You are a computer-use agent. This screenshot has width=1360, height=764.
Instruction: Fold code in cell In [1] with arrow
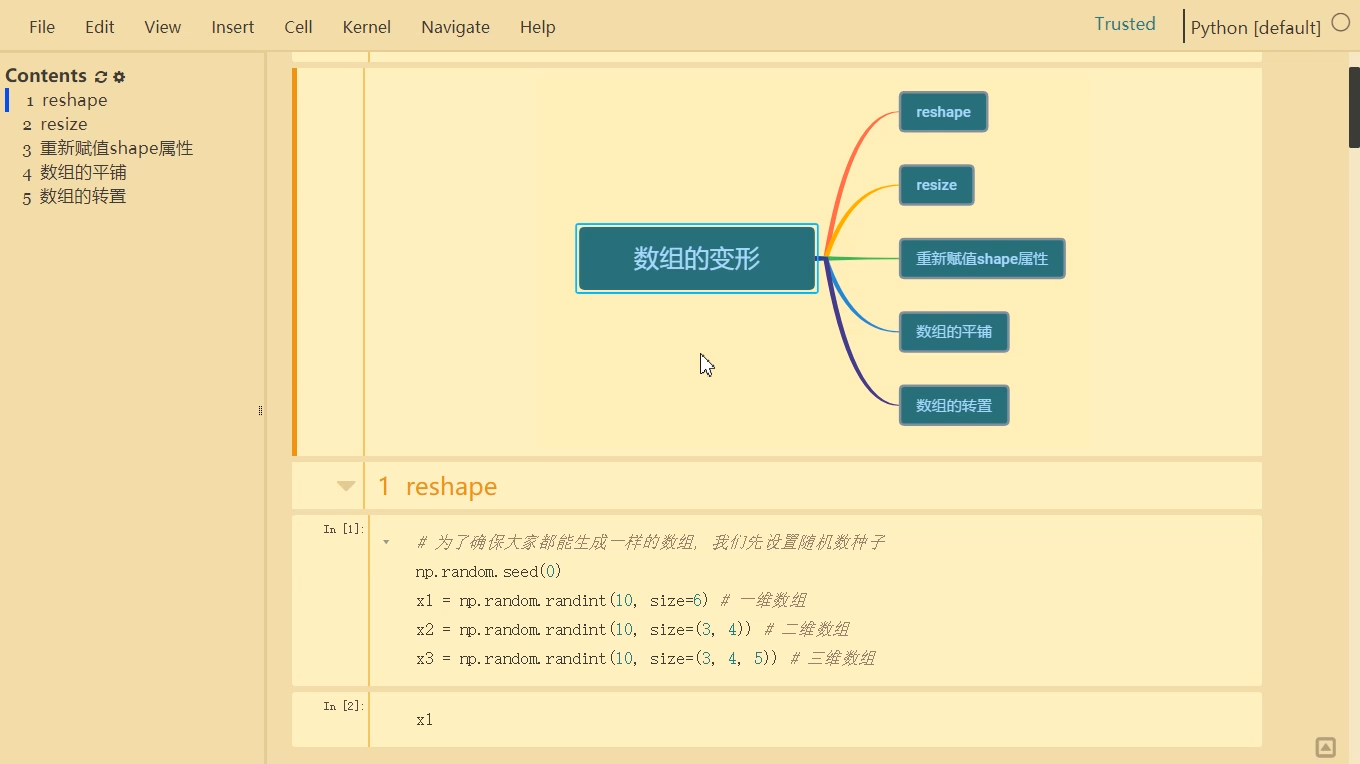(x=386, y=542)
